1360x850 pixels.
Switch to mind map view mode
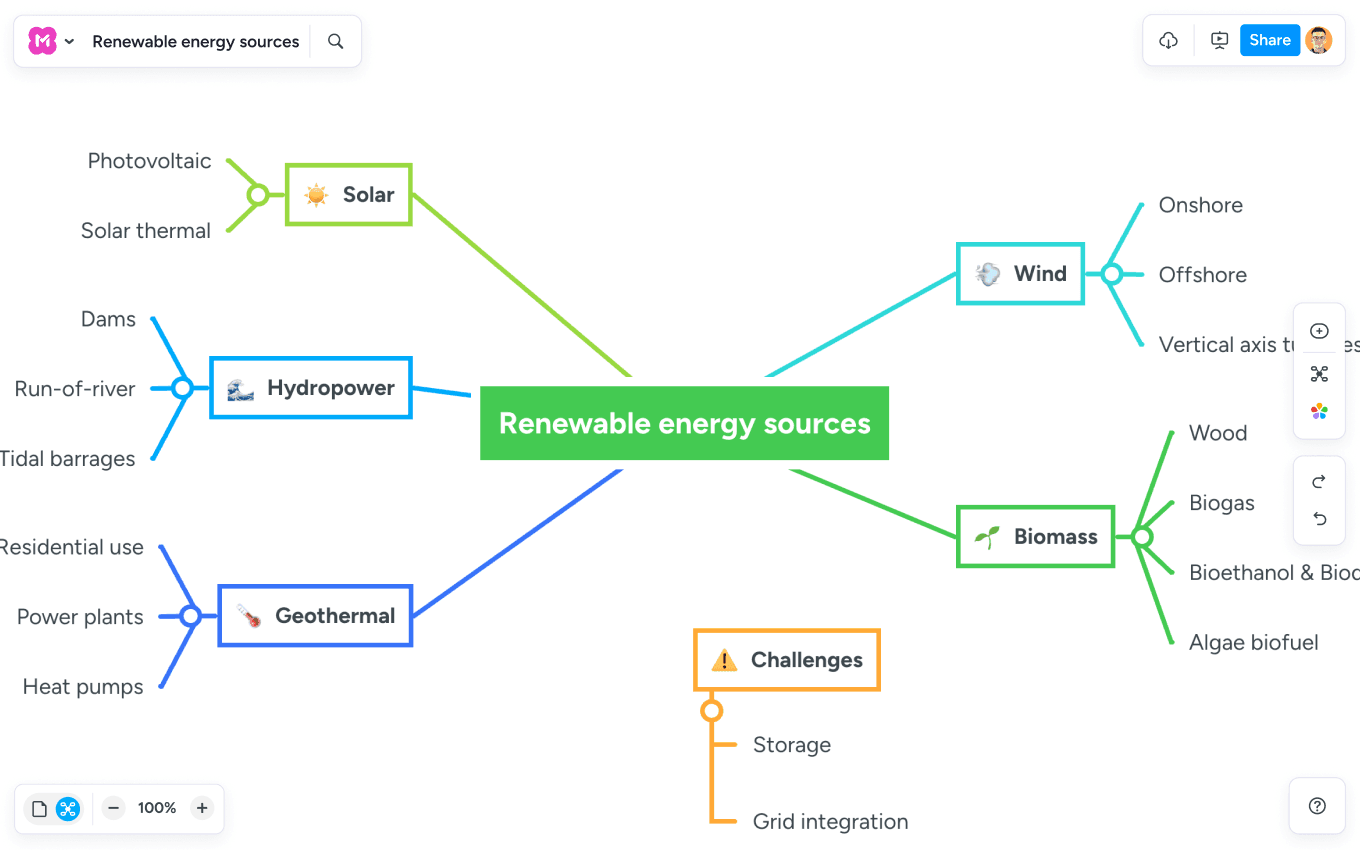click(68, 809)
